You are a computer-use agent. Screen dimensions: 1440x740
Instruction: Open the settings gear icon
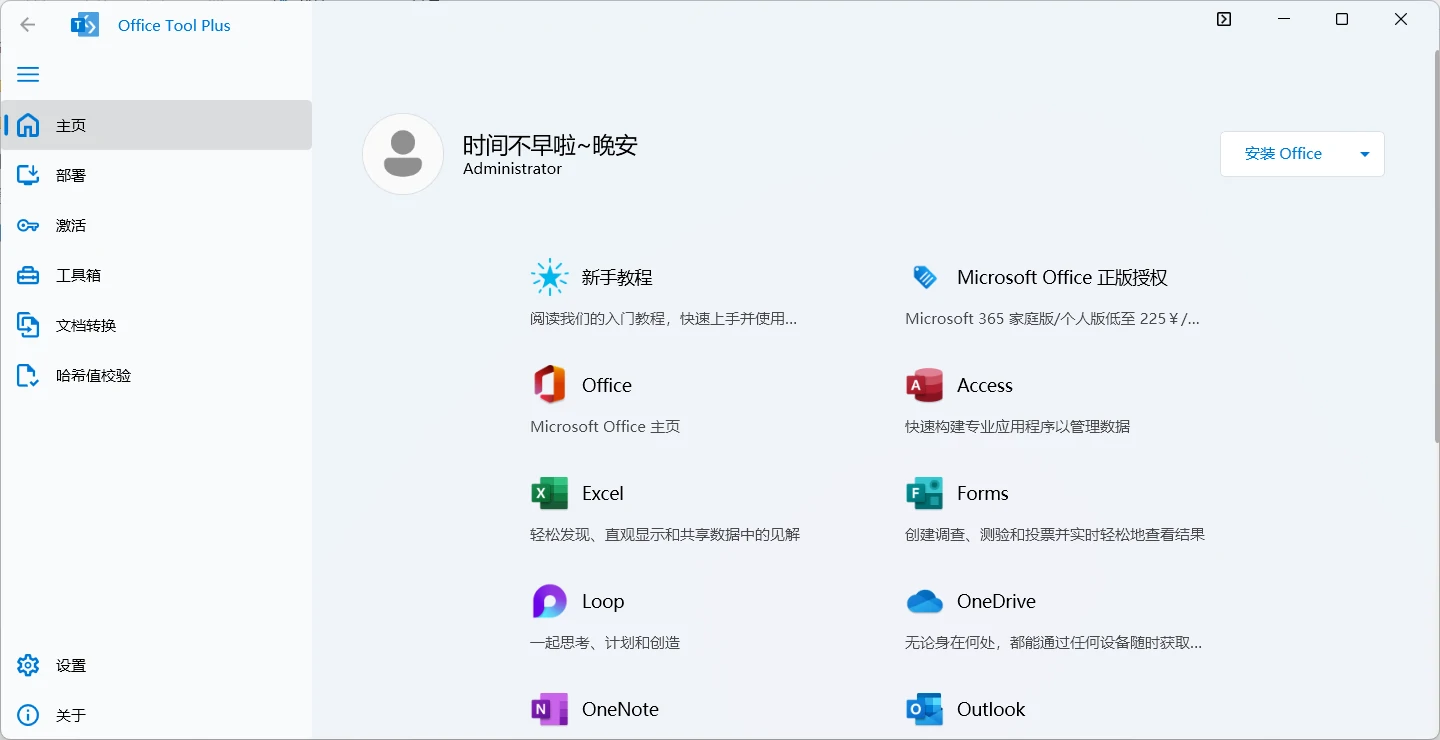coord(28,665)
